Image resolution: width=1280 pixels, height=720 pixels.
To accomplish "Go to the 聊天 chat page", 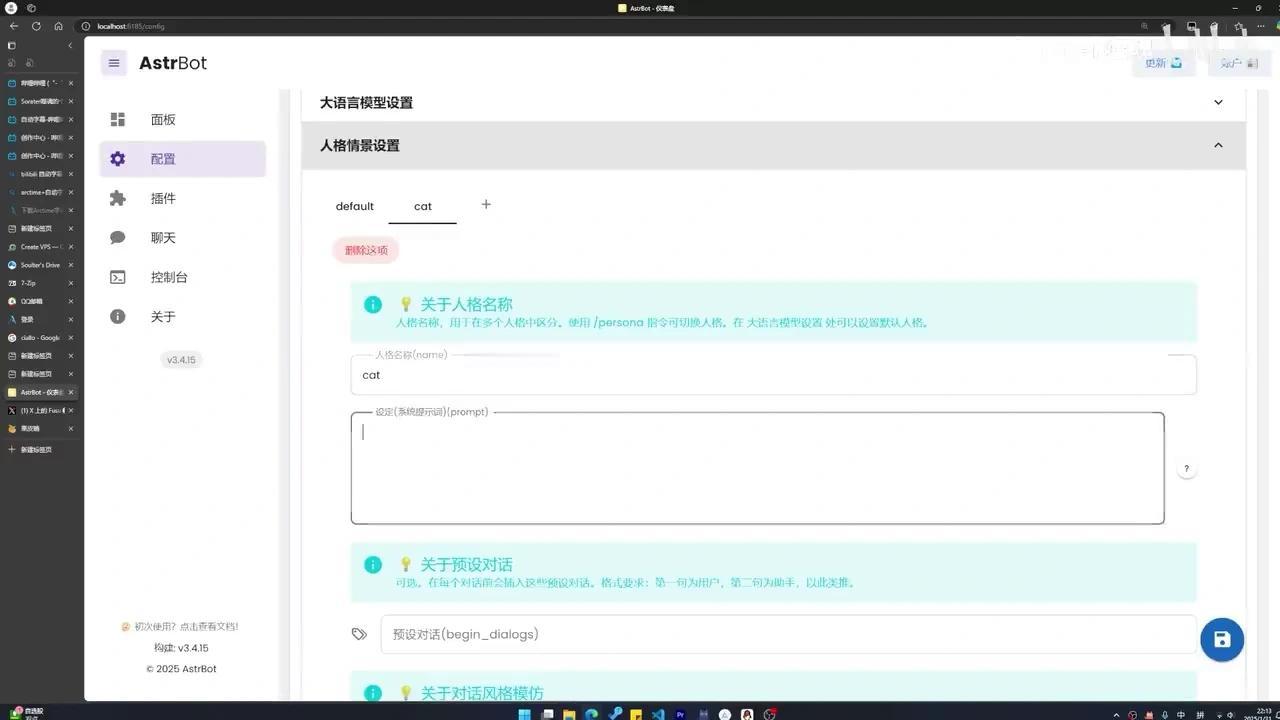I will click(x=183, y=237).
